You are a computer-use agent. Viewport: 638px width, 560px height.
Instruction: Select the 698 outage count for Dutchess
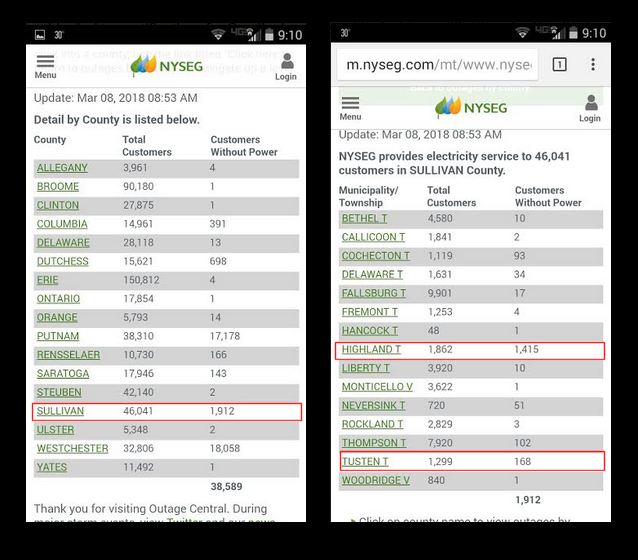218,261
